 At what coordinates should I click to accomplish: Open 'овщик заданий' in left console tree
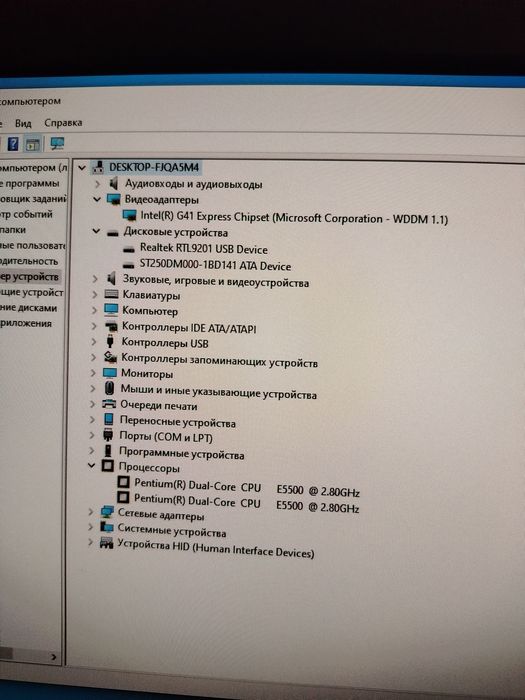click(33, 199)
